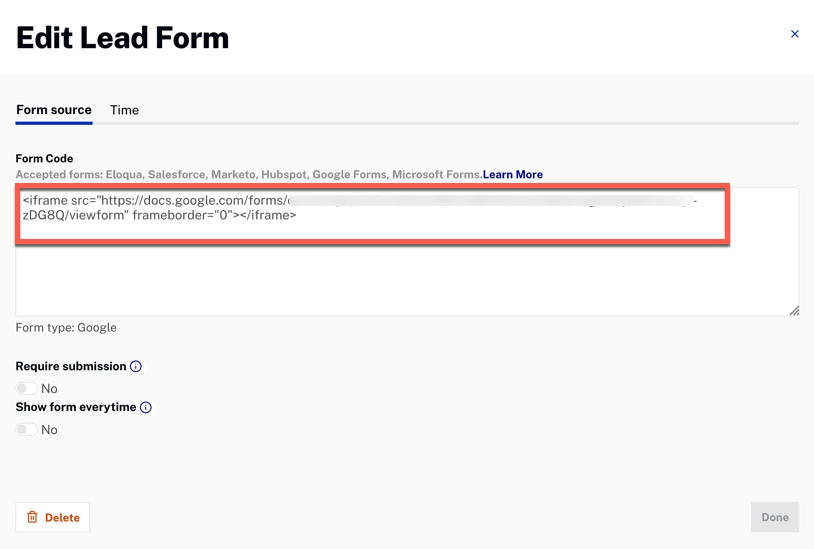Open the Learn More link

pyautogui.click(x=513, y=175)
